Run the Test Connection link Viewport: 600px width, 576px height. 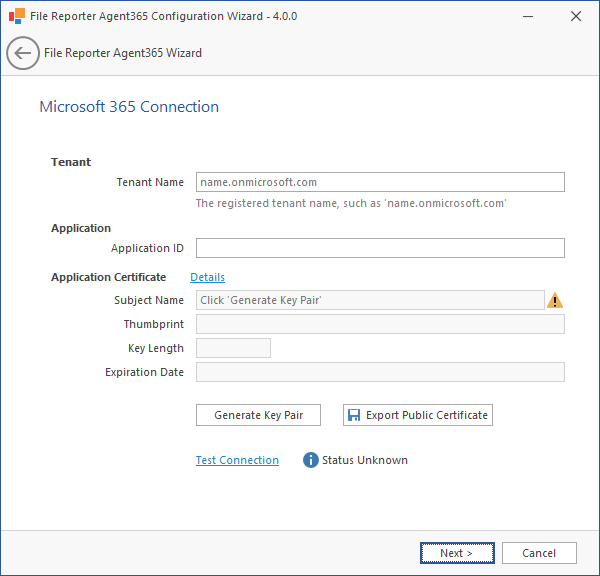[237, 460]
